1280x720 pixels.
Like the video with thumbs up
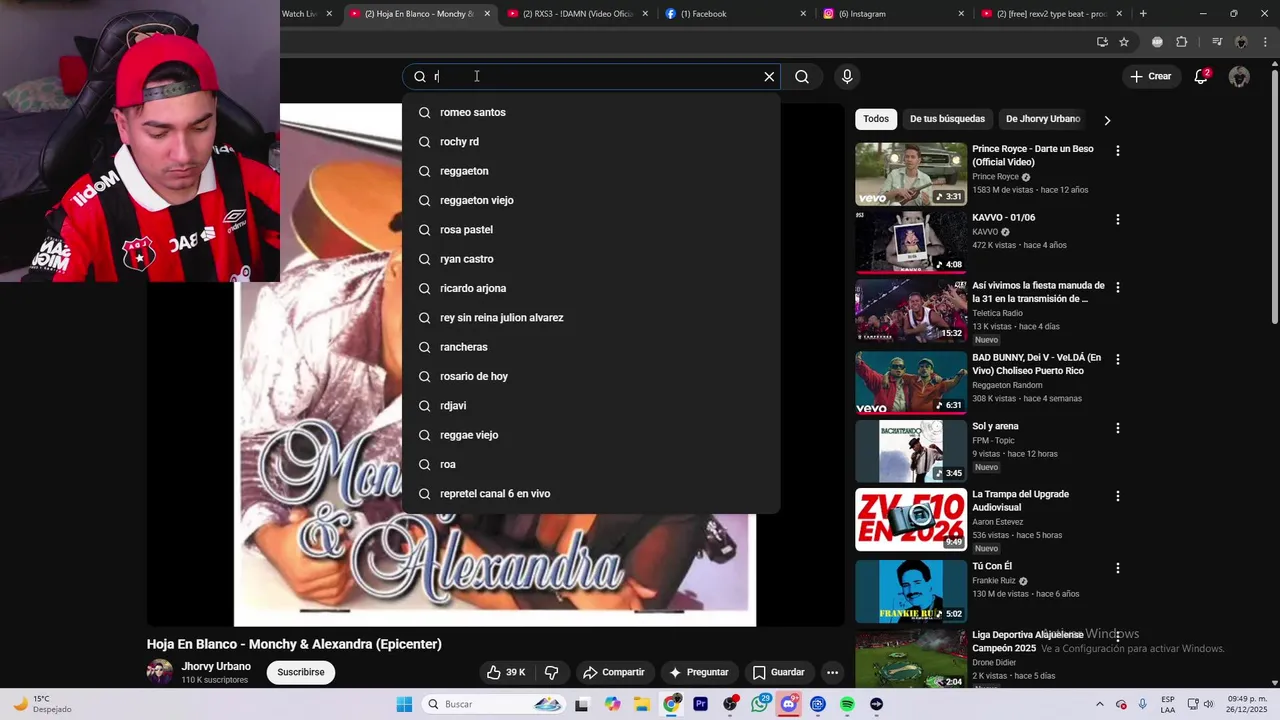[x=506, y=672]
